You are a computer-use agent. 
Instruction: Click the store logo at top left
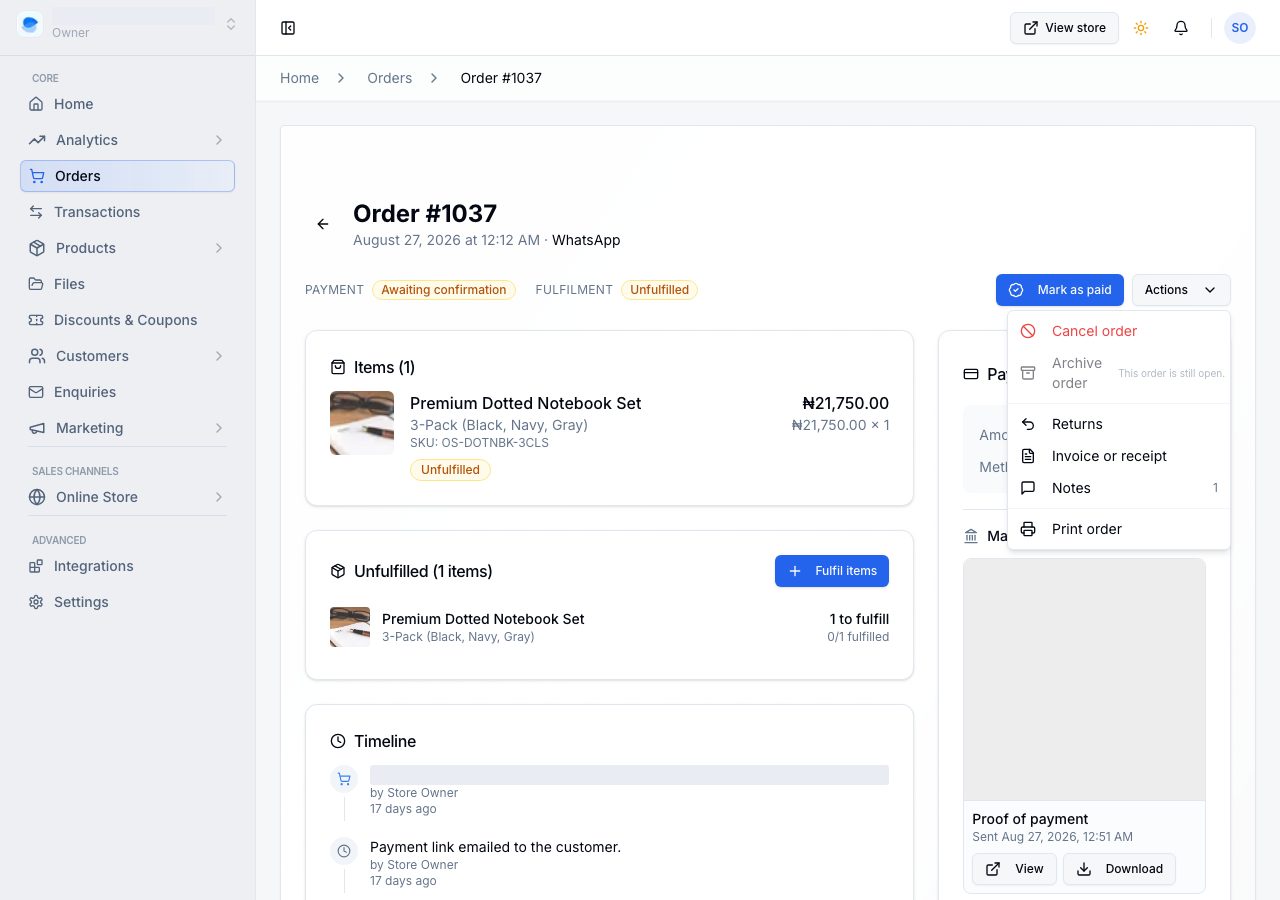[x=30, y=24]
